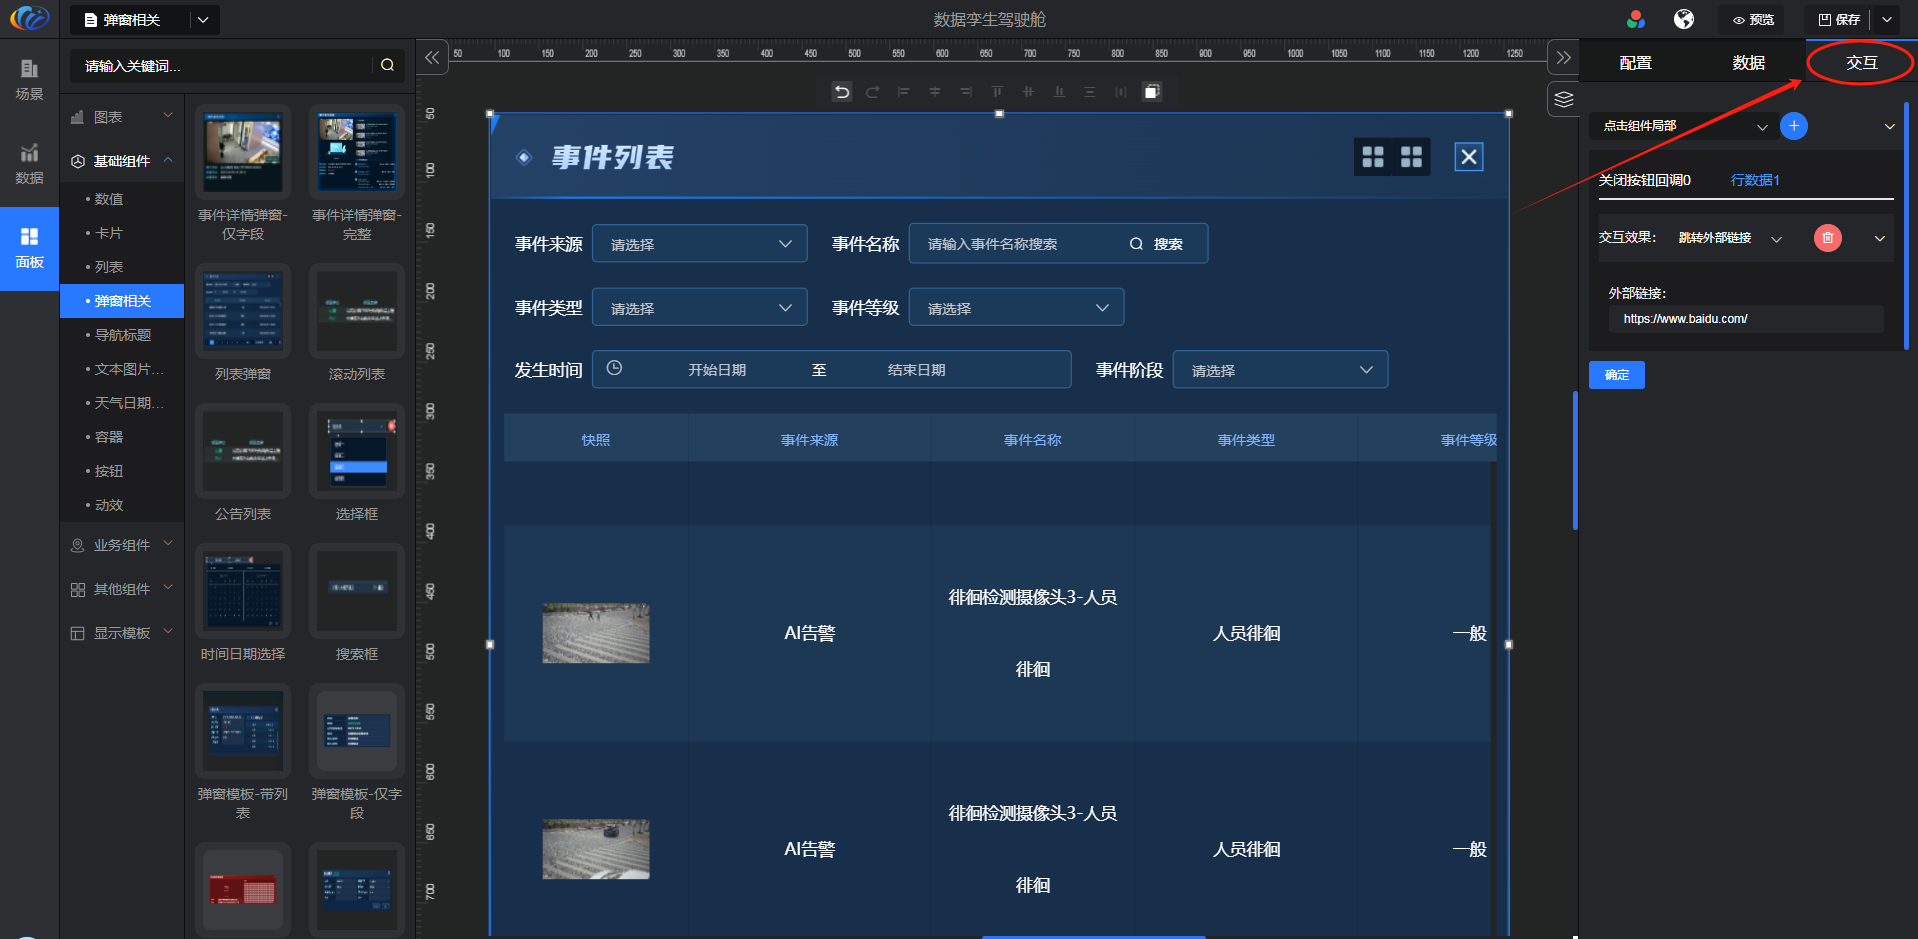Image resolution: width=1918 pixels, height=939 pixels.
Task: Open the 面板 section in left sidebar
Action: [x=29, y=248]
